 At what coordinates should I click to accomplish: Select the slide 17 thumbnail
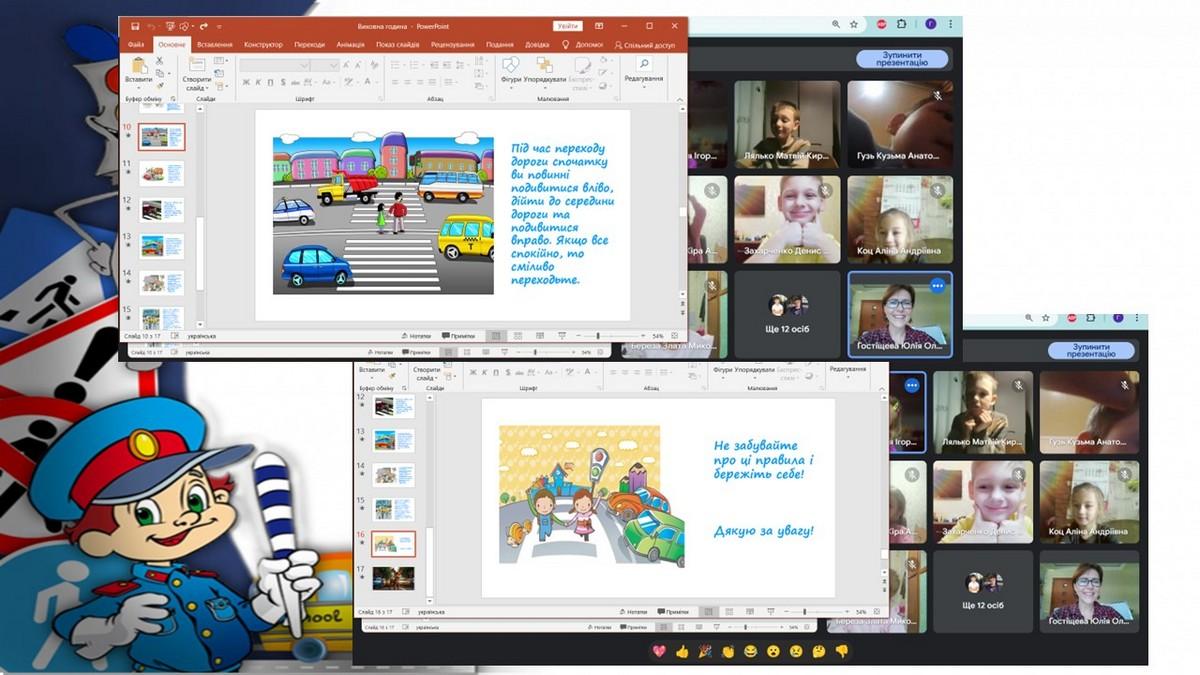click(x=394, y=578)
